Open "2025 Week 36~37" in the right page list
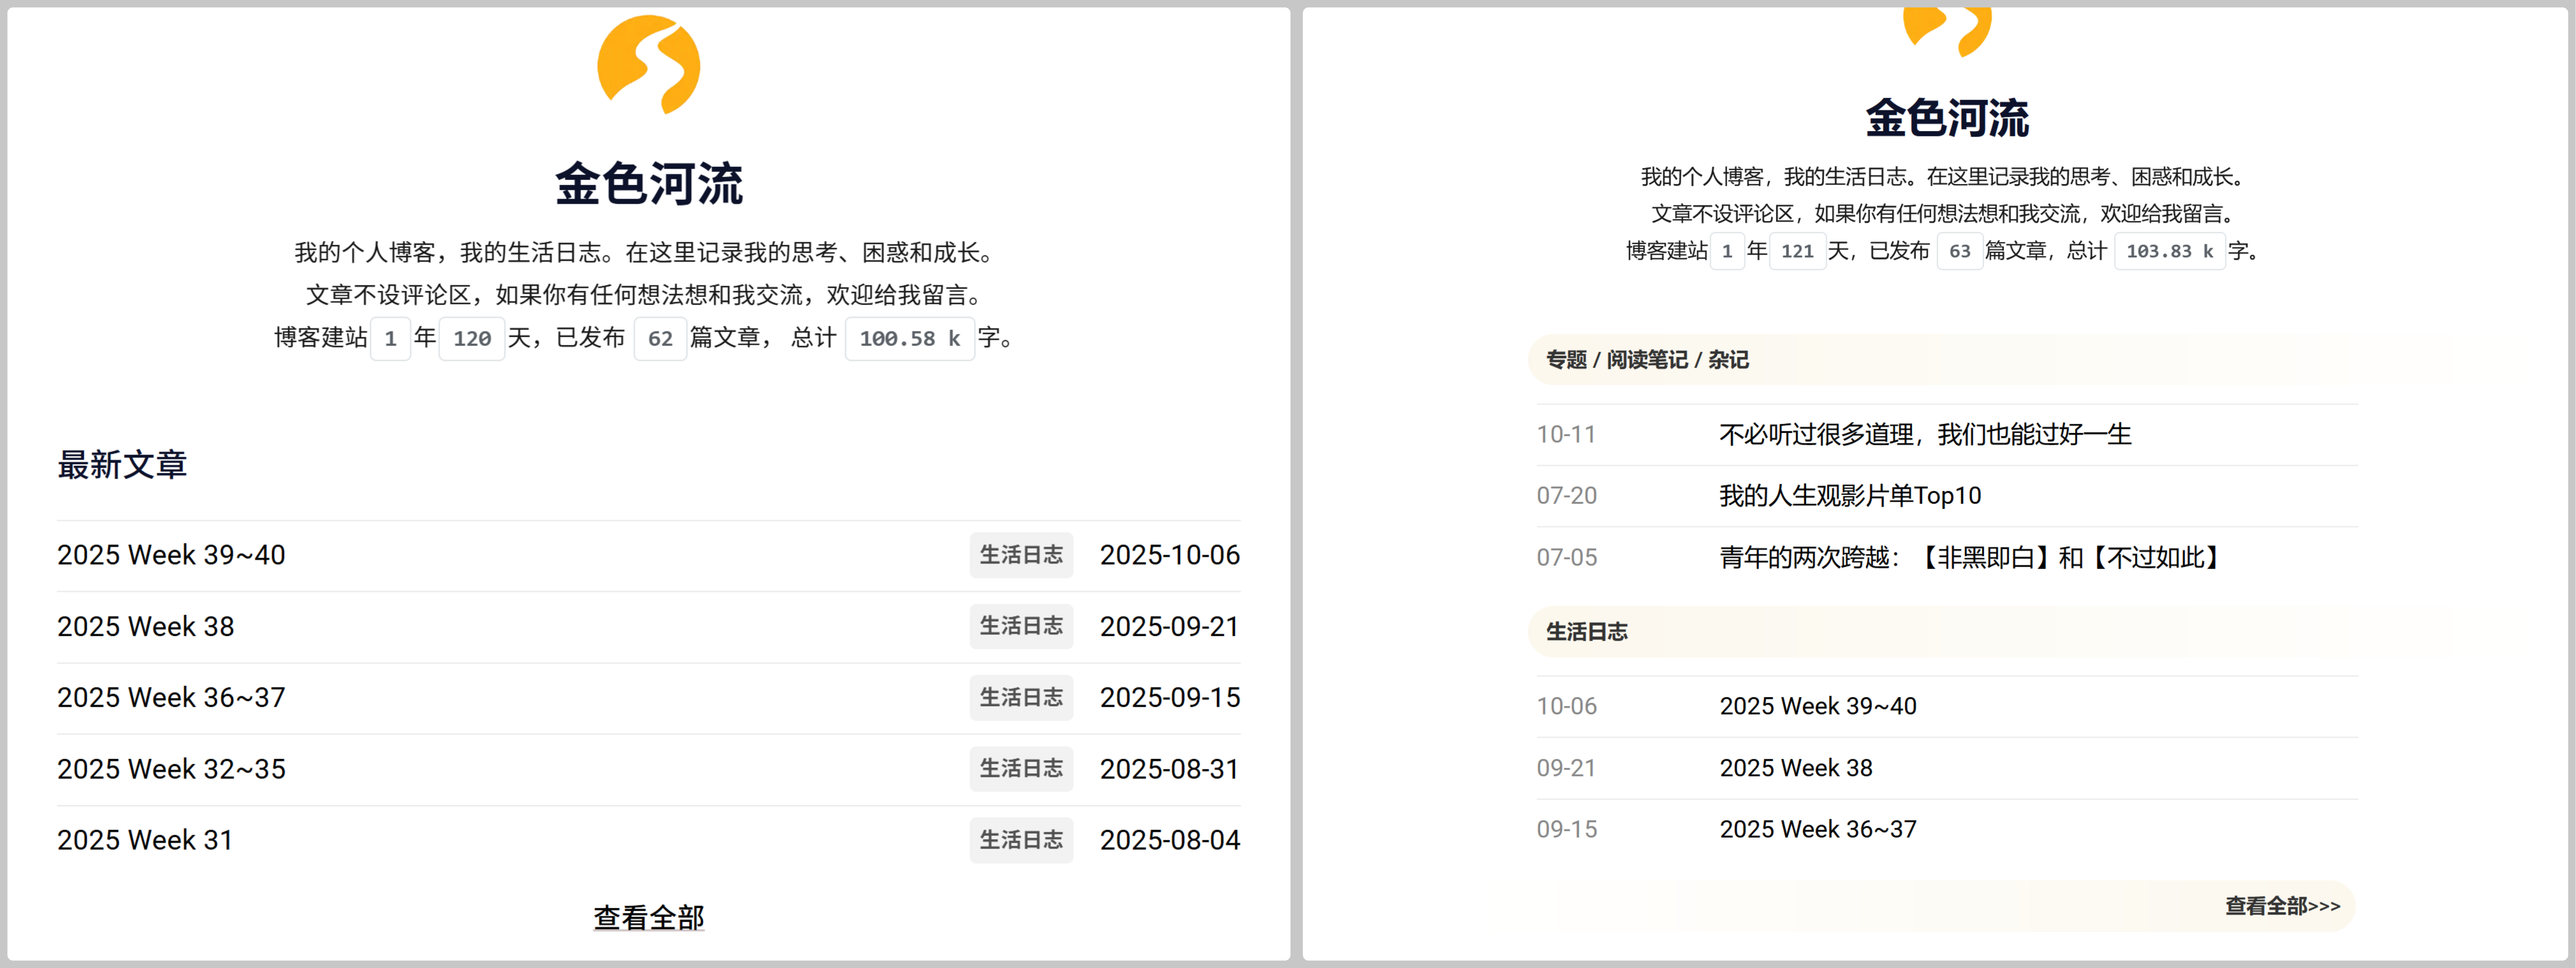Image resolution: width=2576 pixels, height=968 pixels. (1818, 829)
